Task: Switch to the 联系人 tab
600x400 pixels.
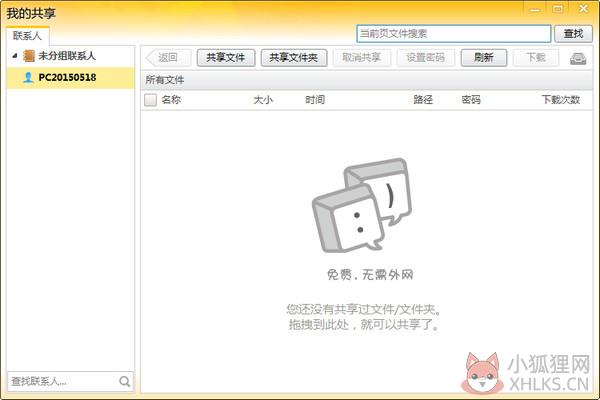Action: (x=27, y=36)
